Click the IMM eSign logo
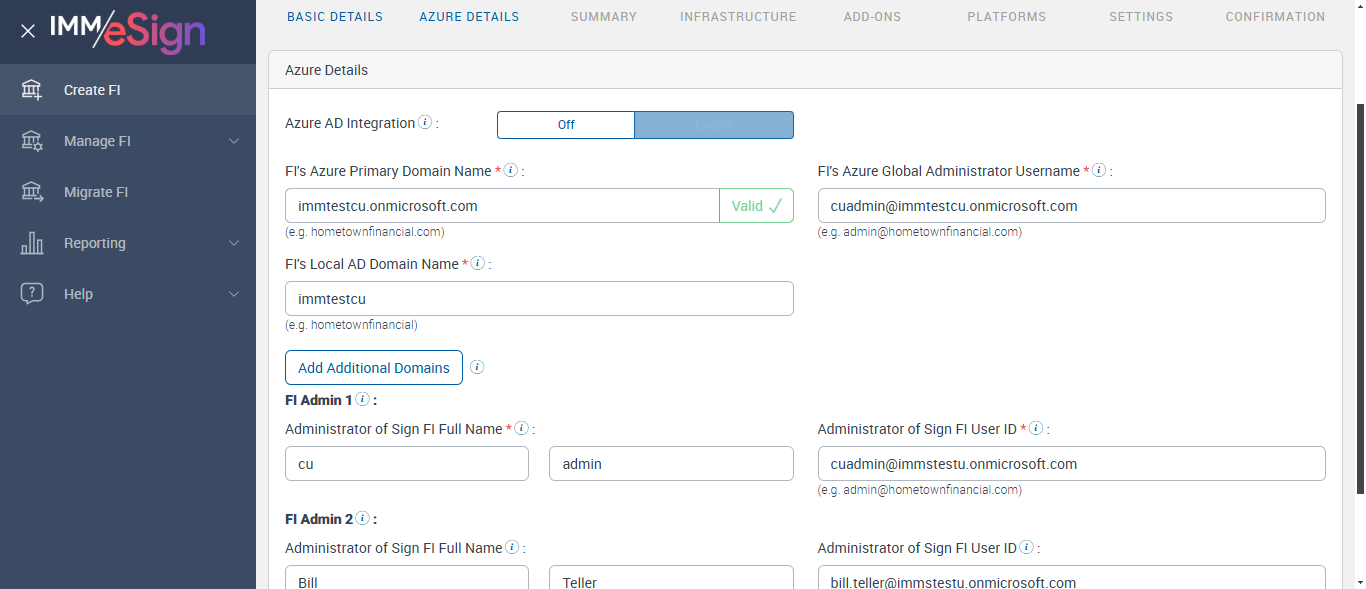1366x589 pixels. (127, 31)
